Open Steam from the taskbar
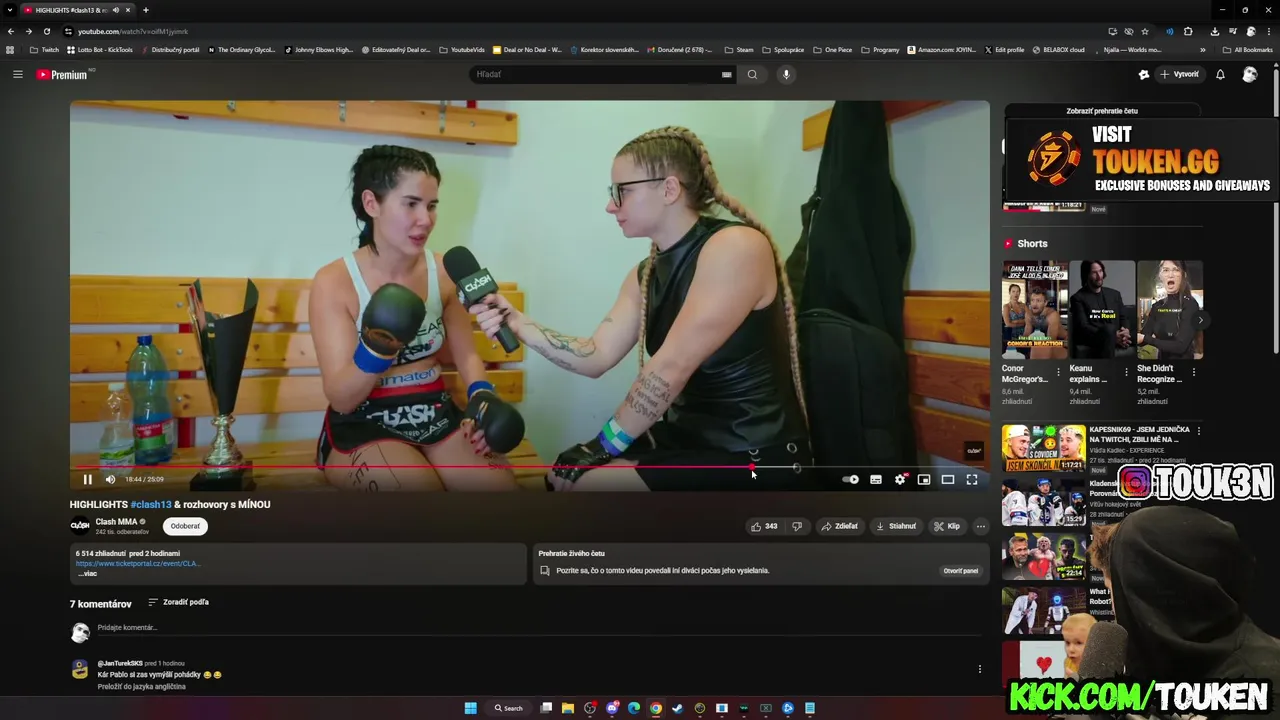The height and width of the screenshot is (720, 1280). coord(677,708)
